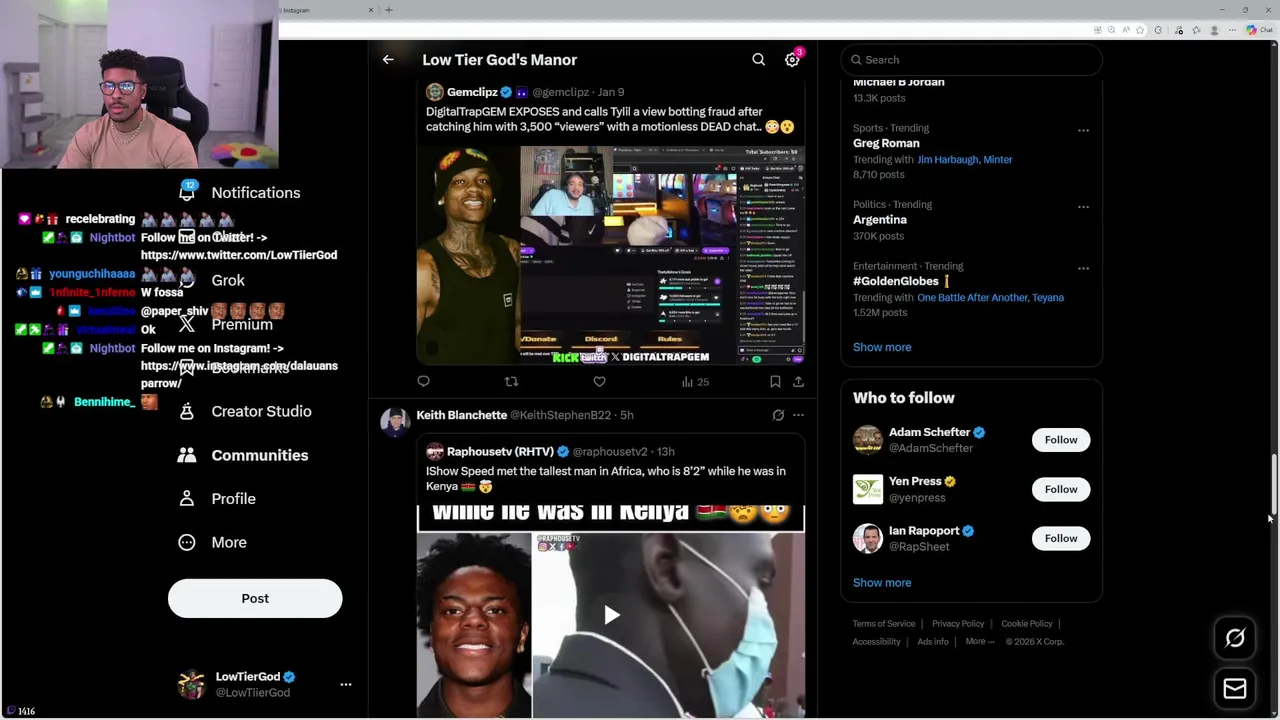Search within Low Tier God's Manor community
Image resolution: width=1280 pixels, height=720 pixels.
(x=759, y=60)
